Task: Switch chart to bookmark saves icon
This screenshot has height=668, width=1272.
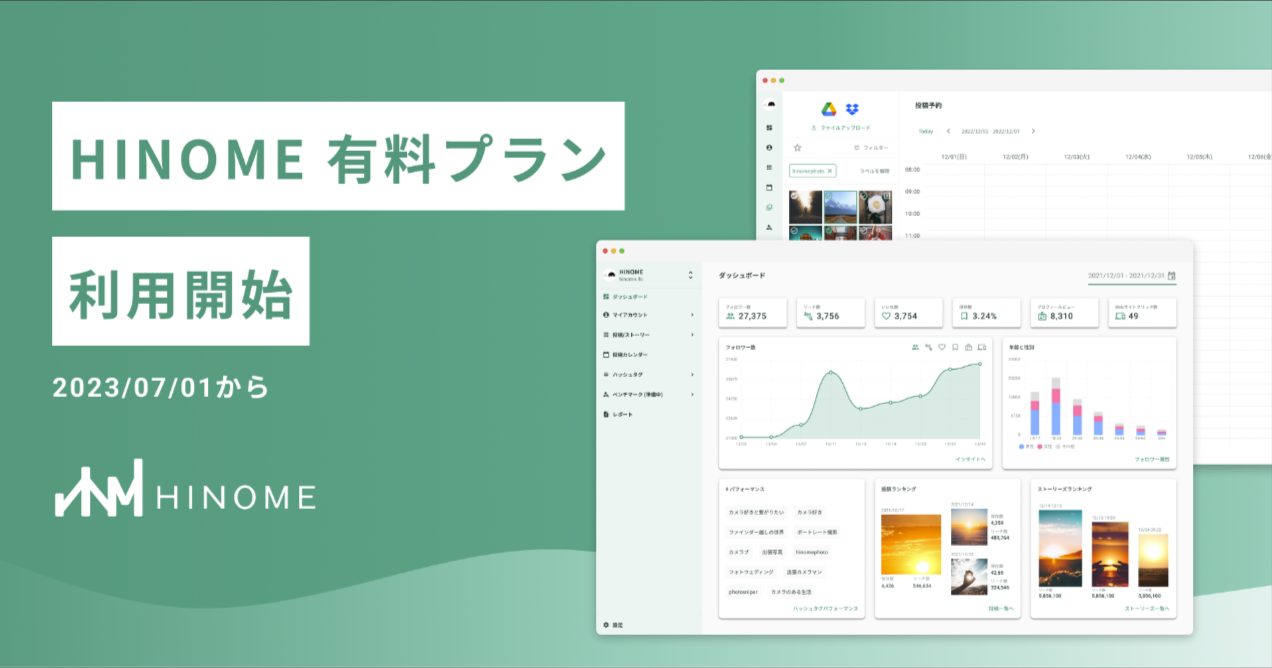Action: coord(955,347)
